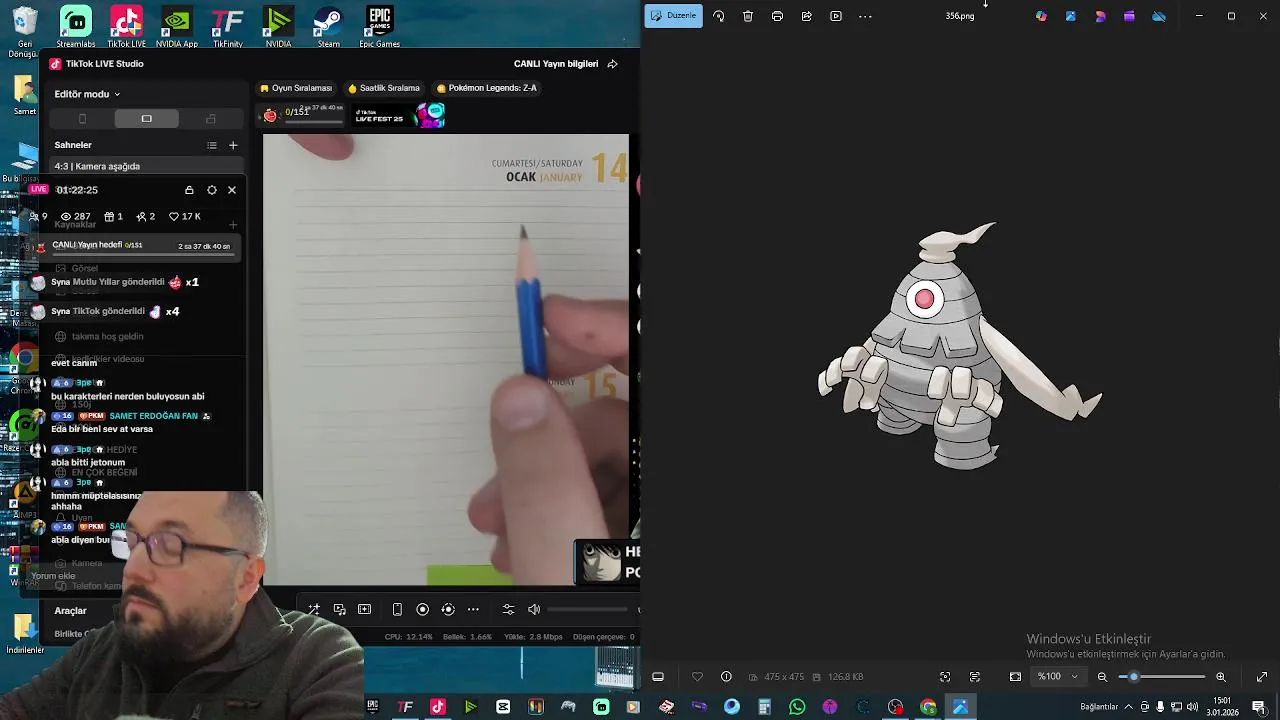Open TikTok LIVE Studio in the taskbar

click(x=437, y=707)
